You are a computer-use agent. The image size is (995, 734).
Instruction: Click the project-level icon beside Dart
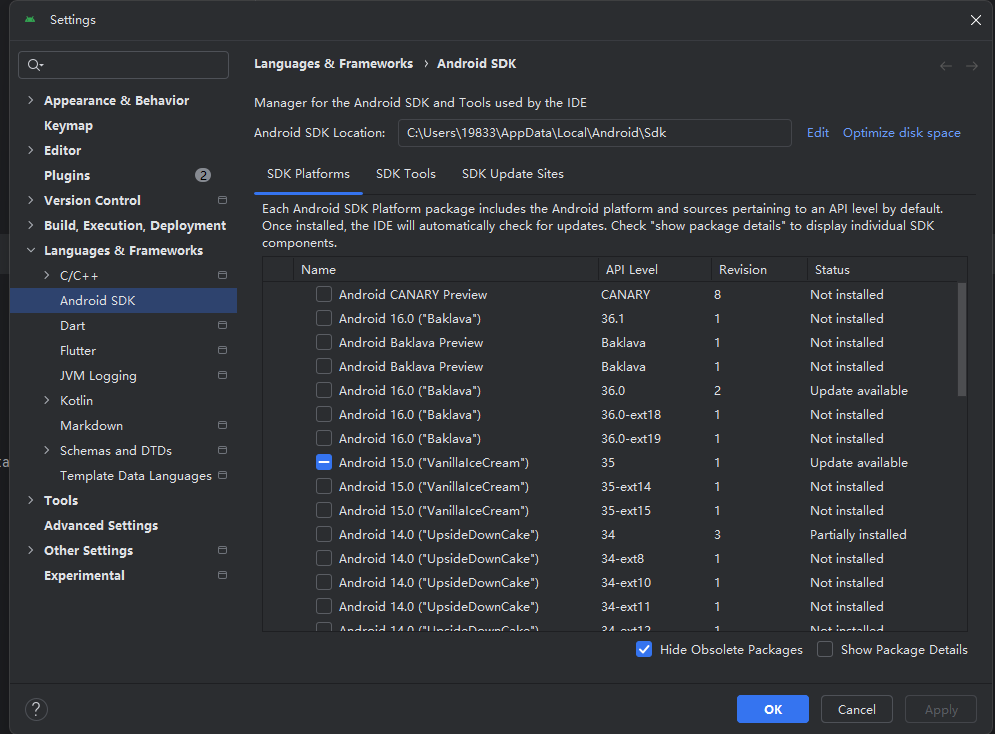222,325
